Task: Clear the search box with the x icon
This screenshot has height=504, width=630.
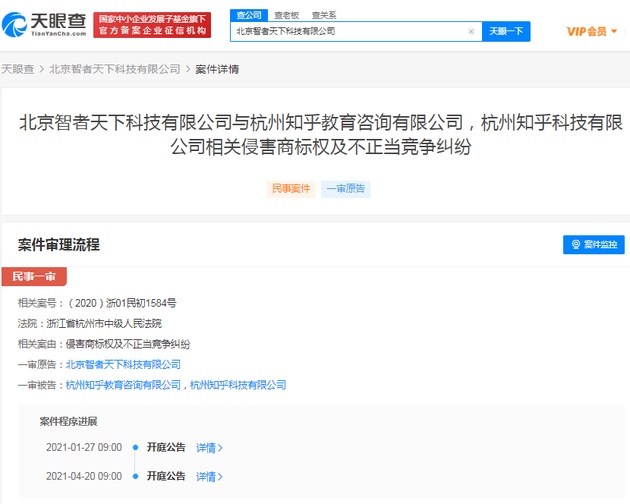Action: (471, 31)
